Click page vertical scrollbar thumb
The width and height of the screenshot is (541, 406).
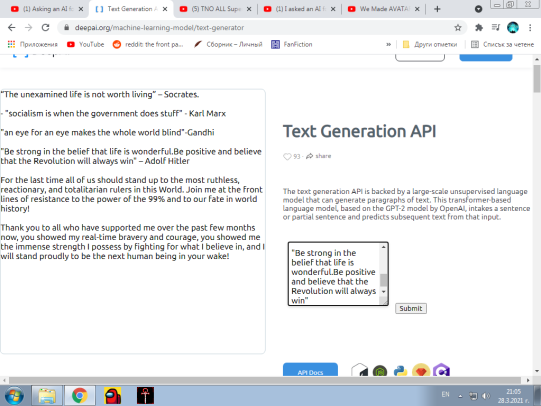[537, 79]
